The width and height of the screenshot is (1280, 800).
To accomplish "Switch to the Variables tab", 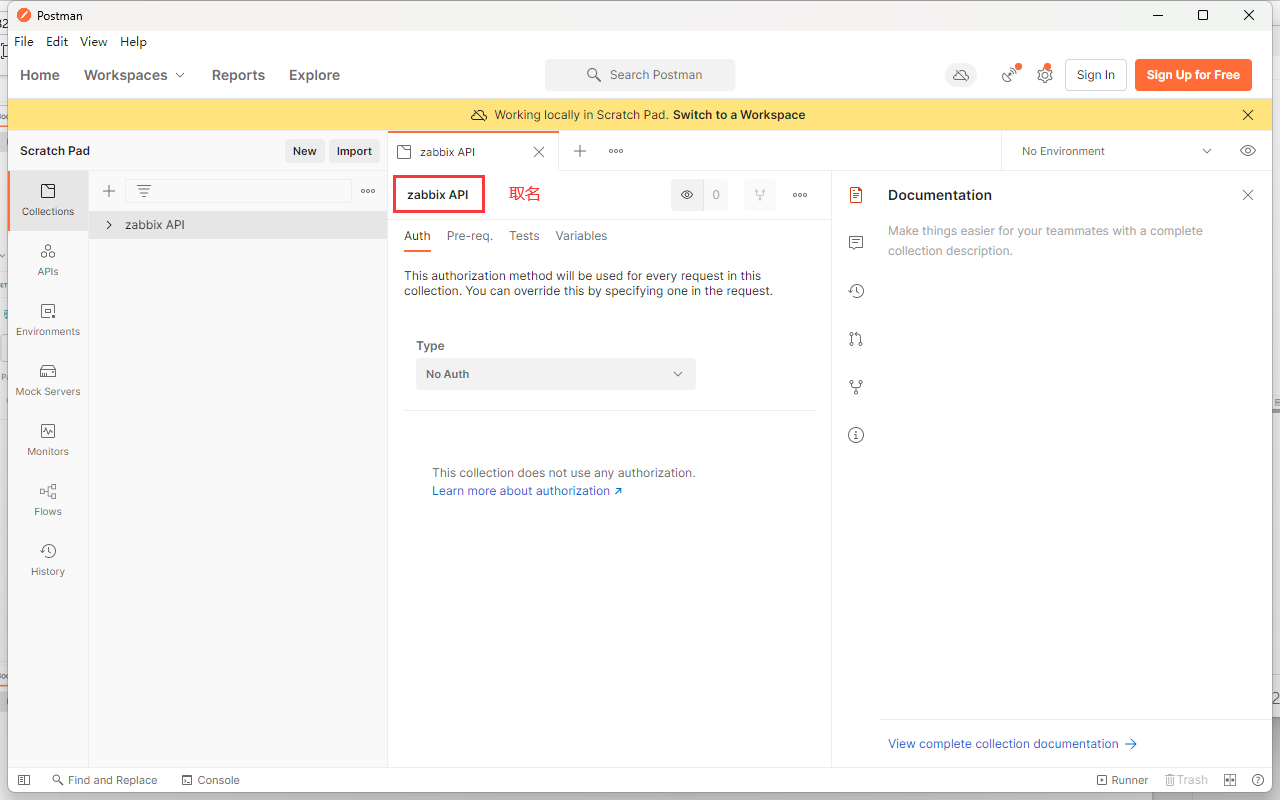I will tap(581, 236).
